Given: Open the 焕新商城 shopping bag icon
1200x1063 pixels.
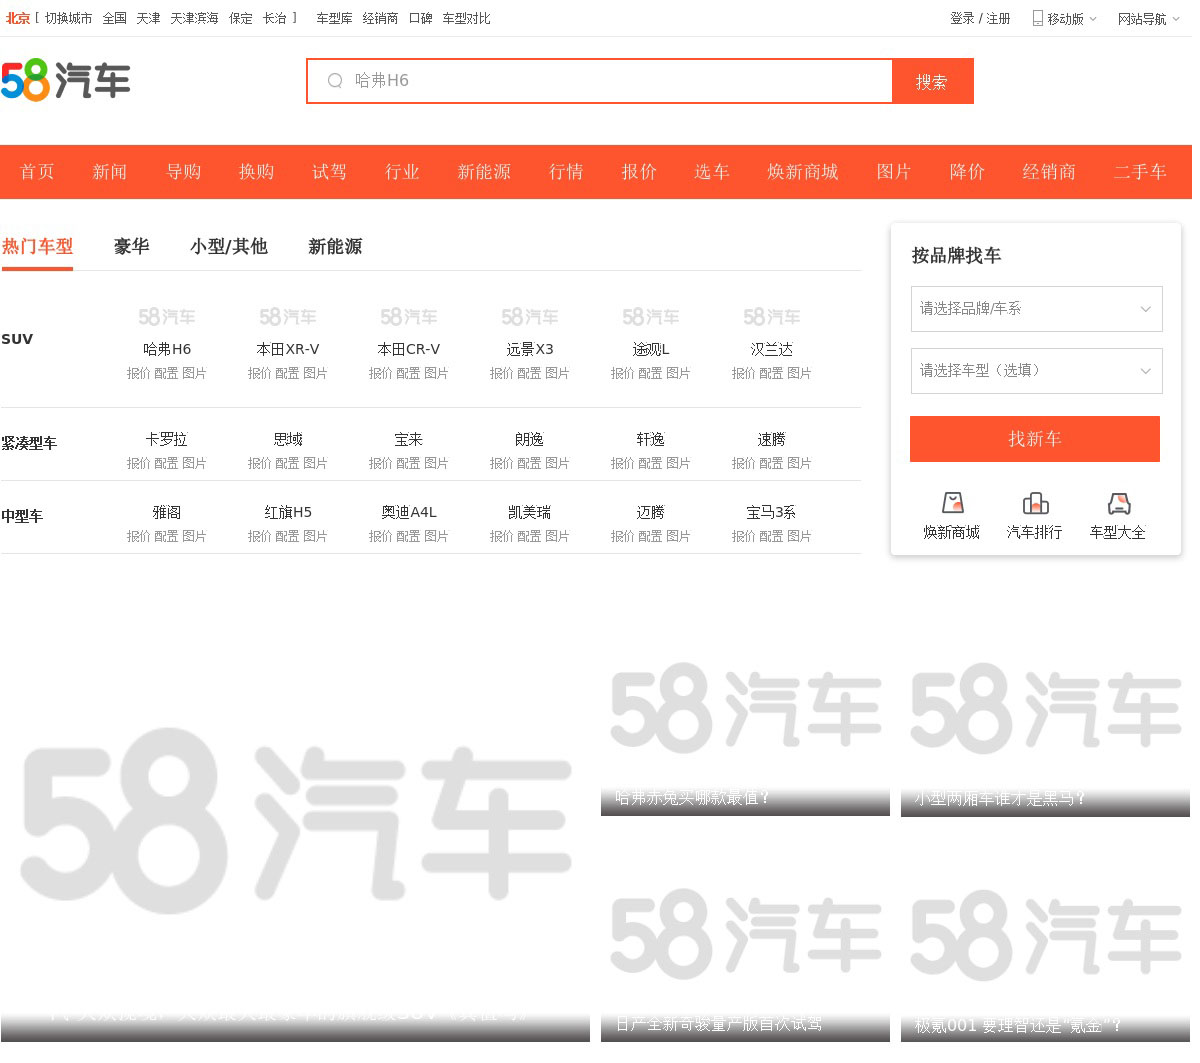Looking at the screenshot, I should [x=952, y=503].
